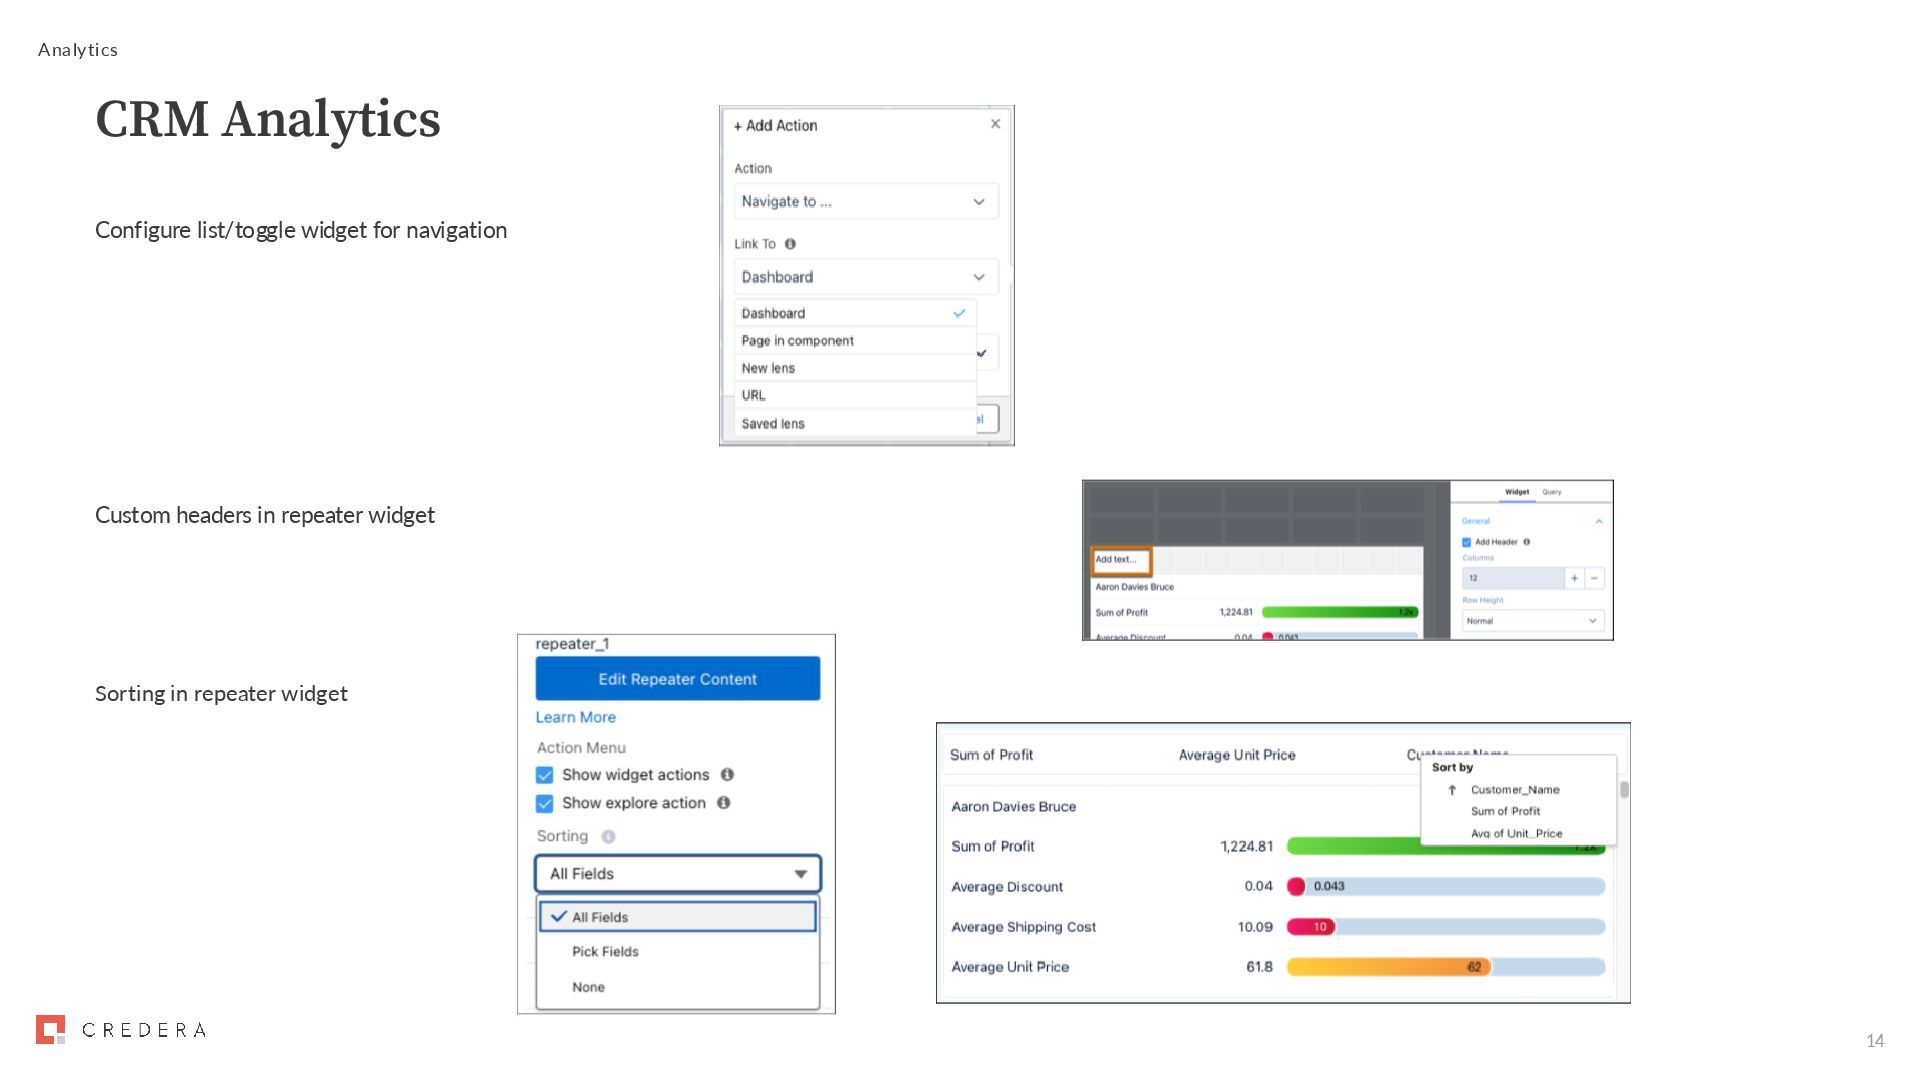Open the Action Navigate to dropdown
The height and width of the screenshot is (1080, 1920).
click(865, 201)
